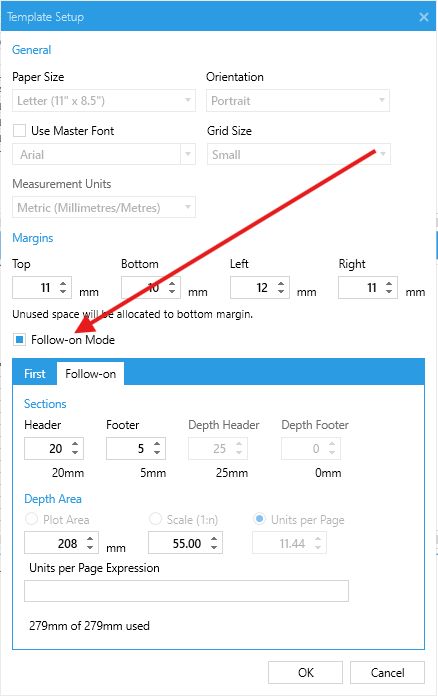
Task: Select the Scale (1:n) radio button
Action: [155, 519]
